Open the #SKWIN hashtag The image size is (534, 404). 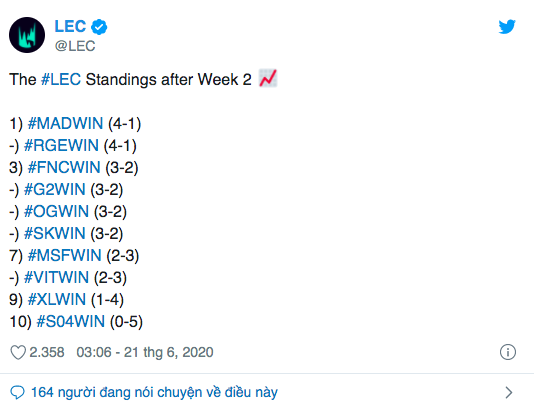pos(54,233)
